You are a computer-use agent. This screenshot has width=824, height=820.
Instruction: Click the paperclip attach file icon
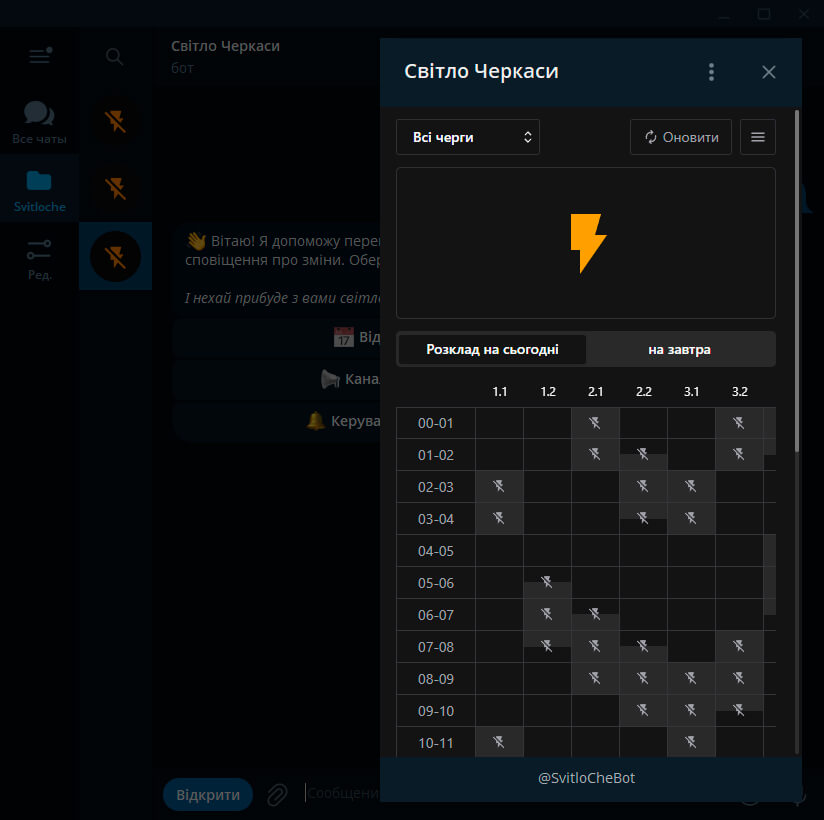click(x=277, y=794)
